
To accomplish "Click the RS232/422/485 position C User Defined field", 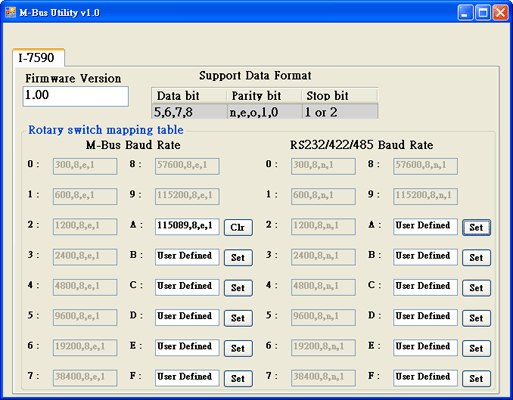I will pos(425,287).
